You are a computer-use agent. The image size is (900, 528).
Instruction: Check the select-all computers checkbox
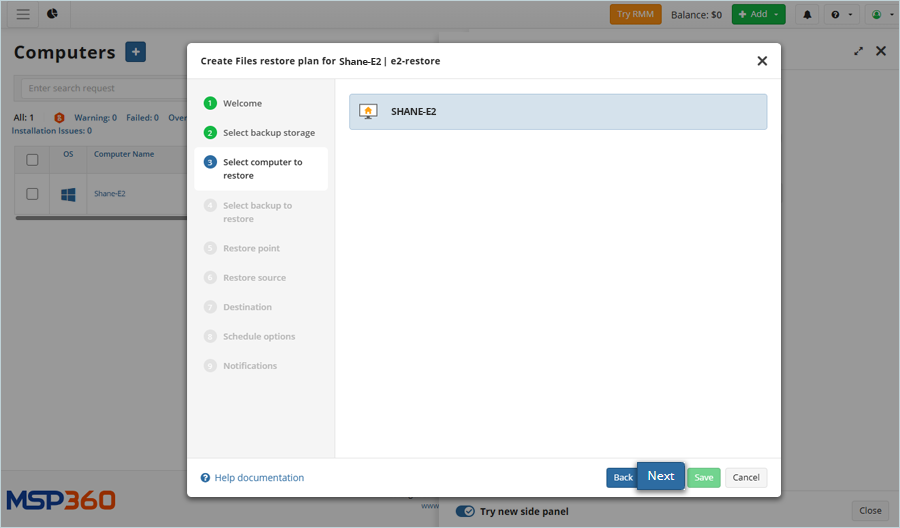(x=32, y=159)
